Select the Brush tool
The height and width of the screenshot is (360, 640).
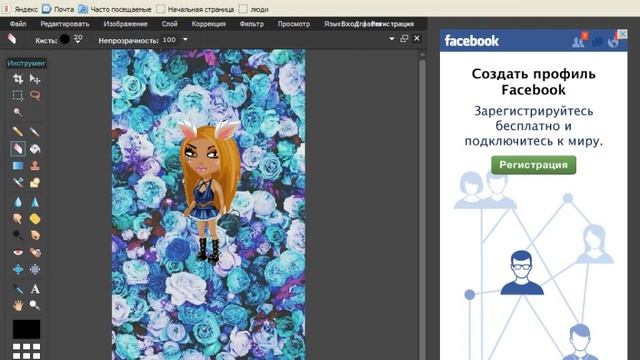click(35, 131)
